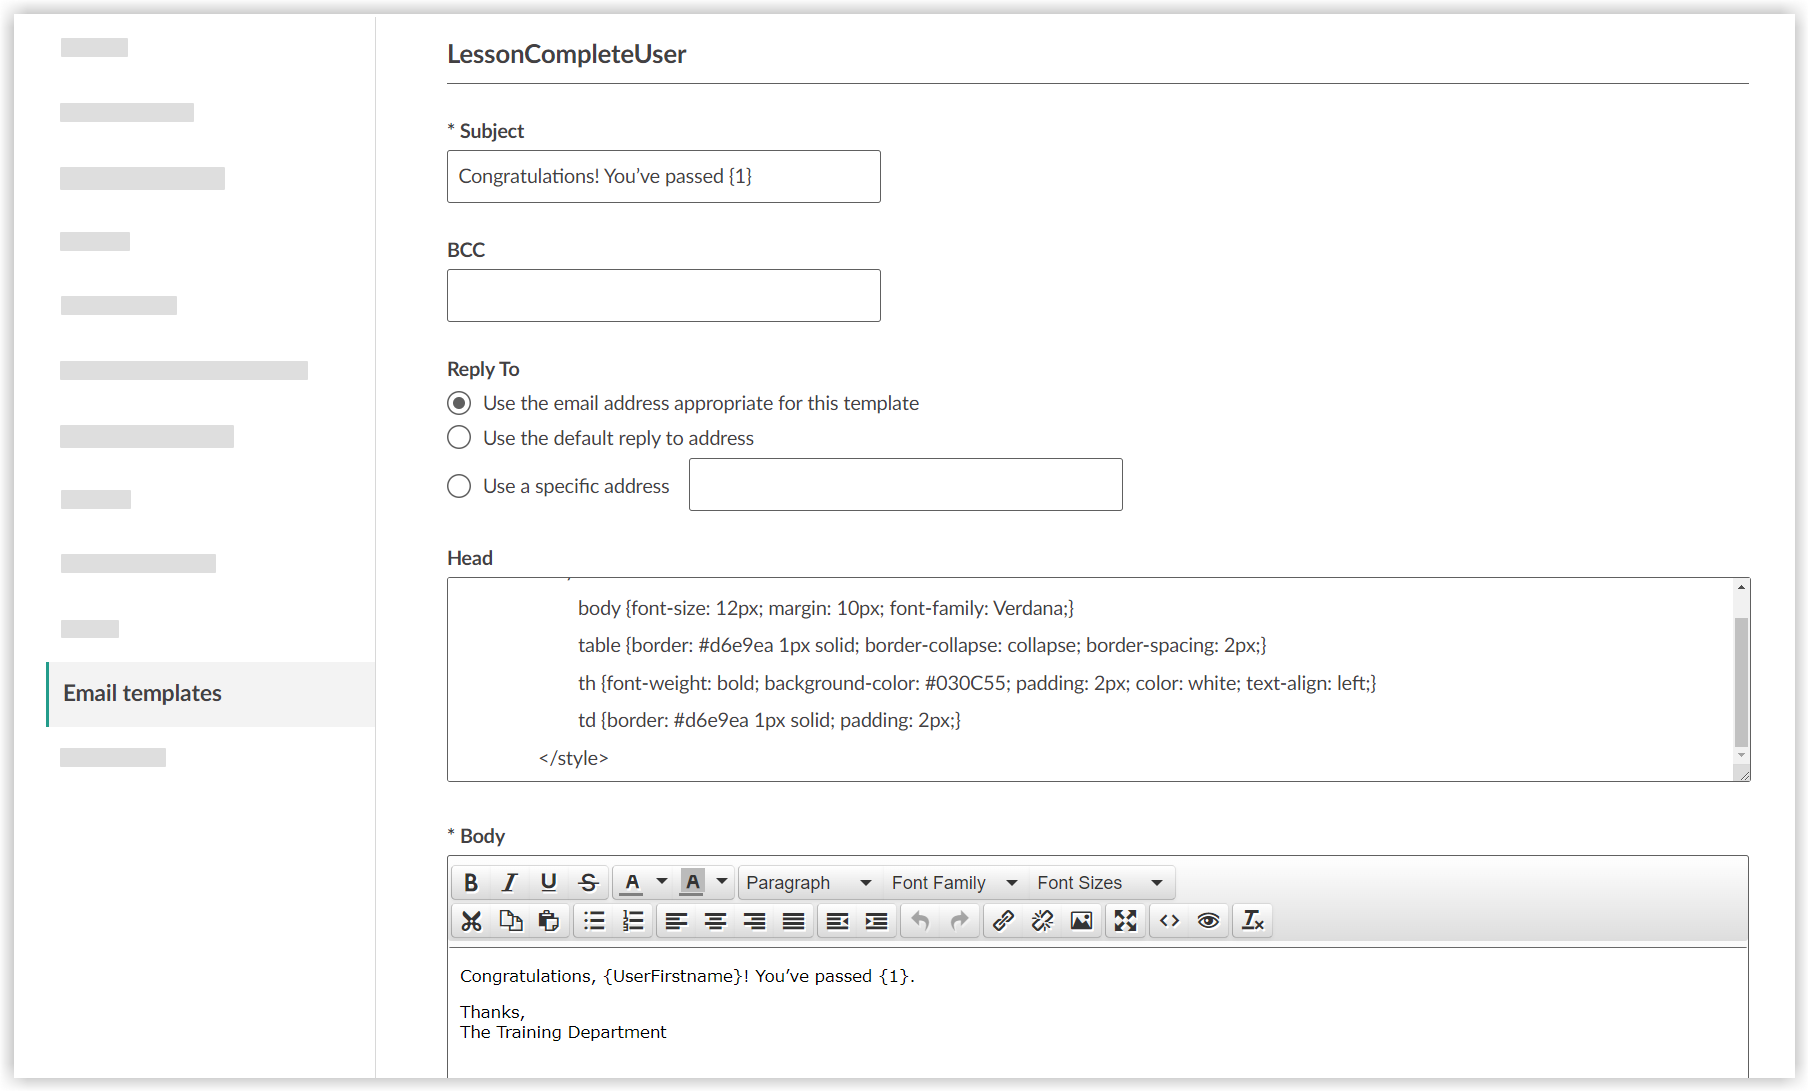The width and height of the screenshot is (1809, 1092).
Task: Open the source code view
Action: click(x=1168, y=921)
